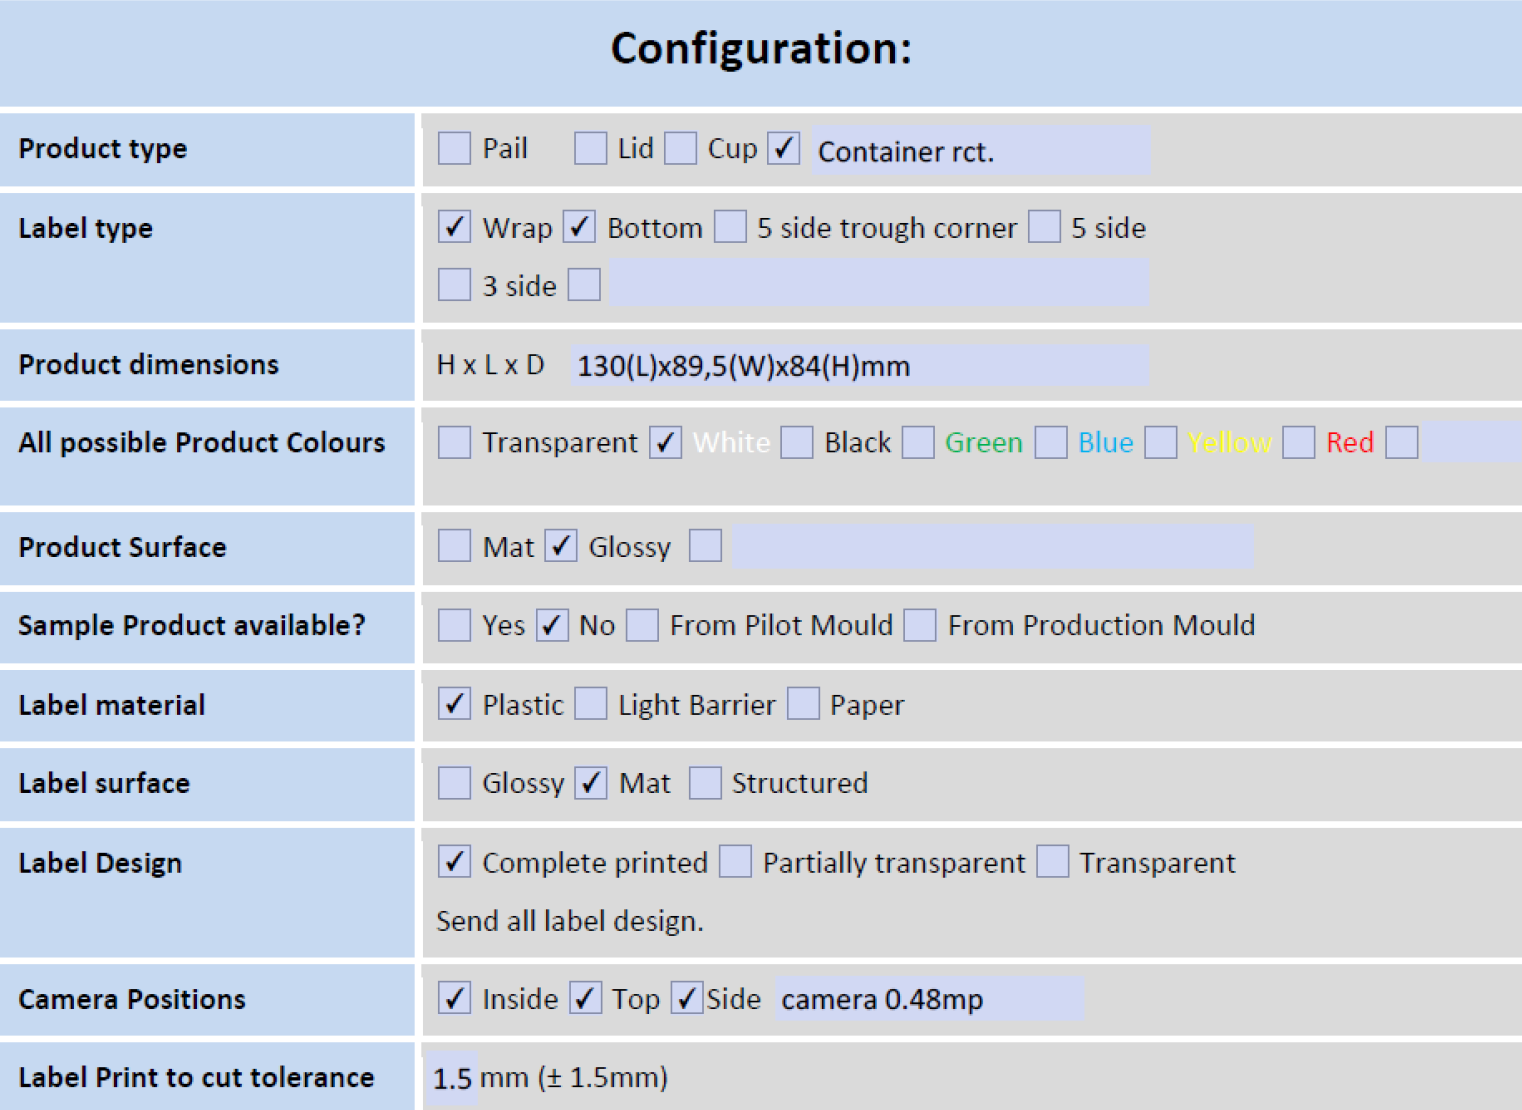Check the From Pilot Mould checkbox
The image size is (1522, 1110).
[x=642, y=625]
